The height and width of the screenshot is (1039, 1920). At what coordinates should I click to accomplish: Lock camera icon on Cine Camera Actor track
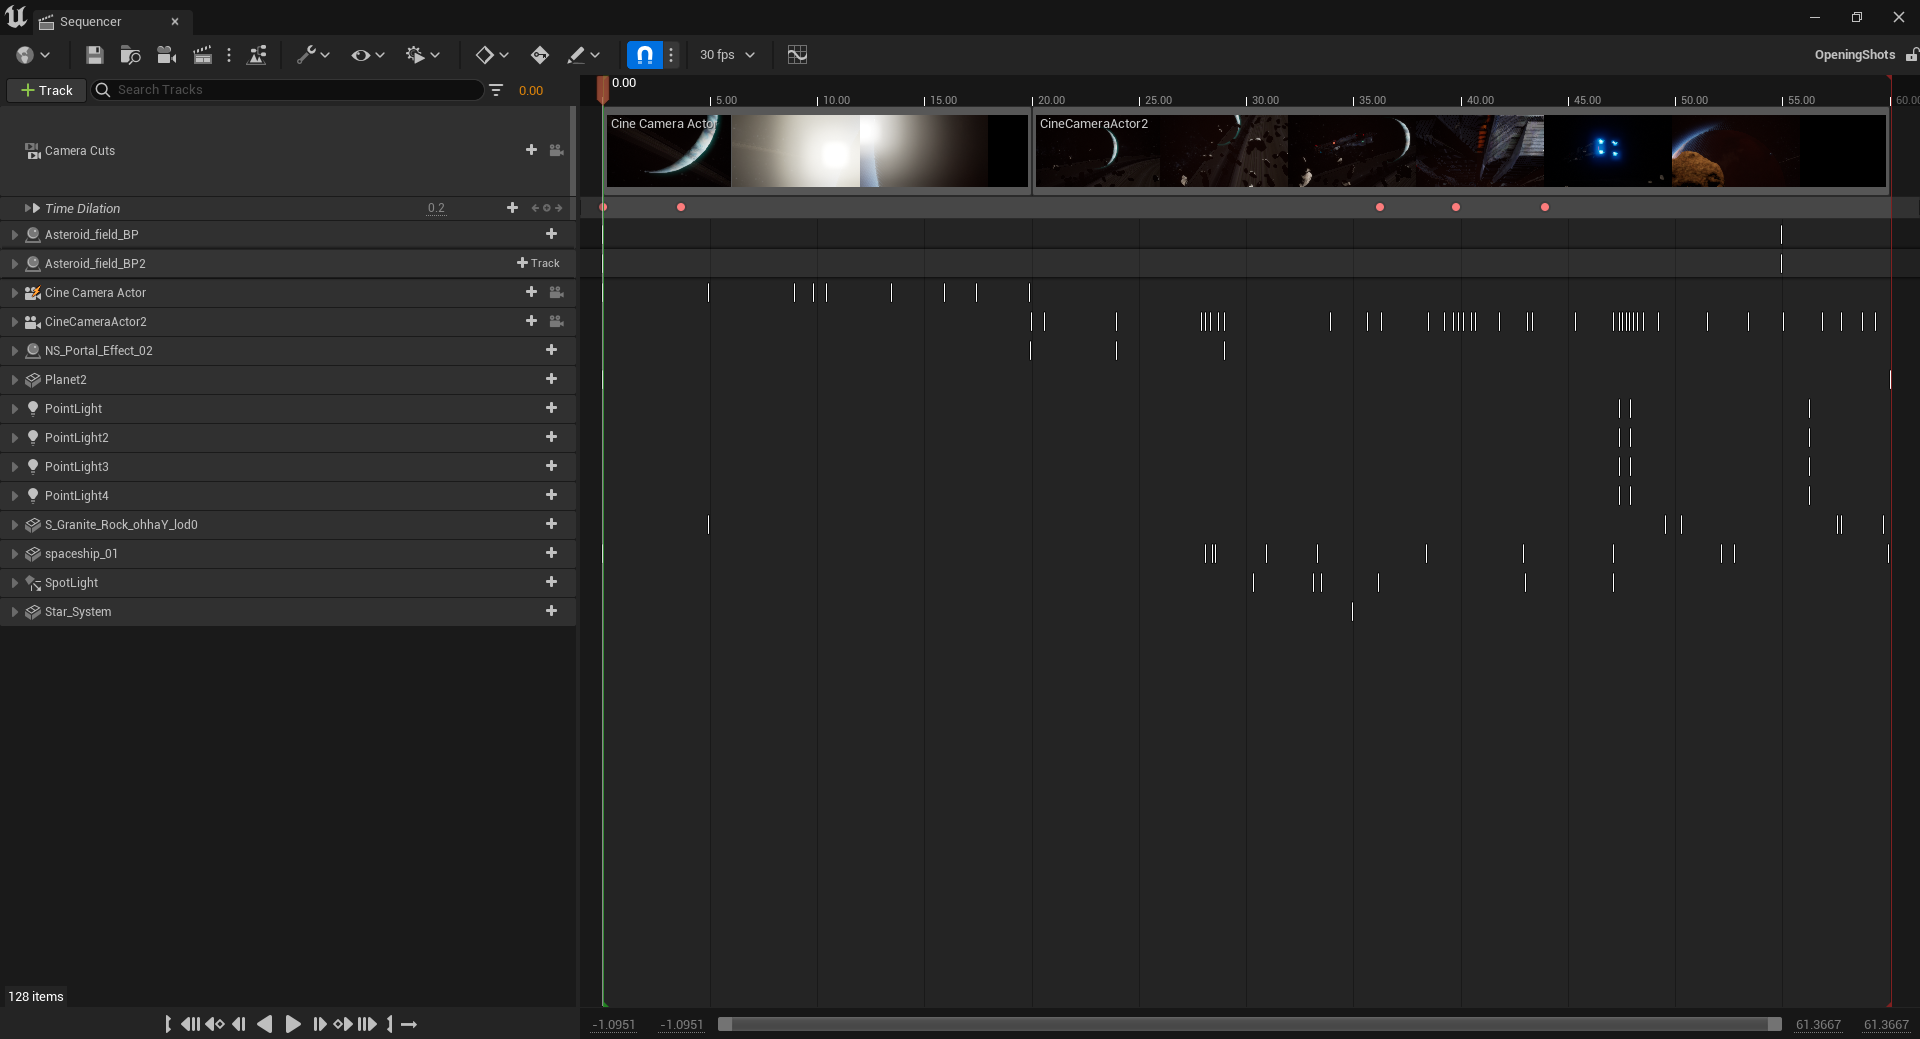tap(557, 292)
